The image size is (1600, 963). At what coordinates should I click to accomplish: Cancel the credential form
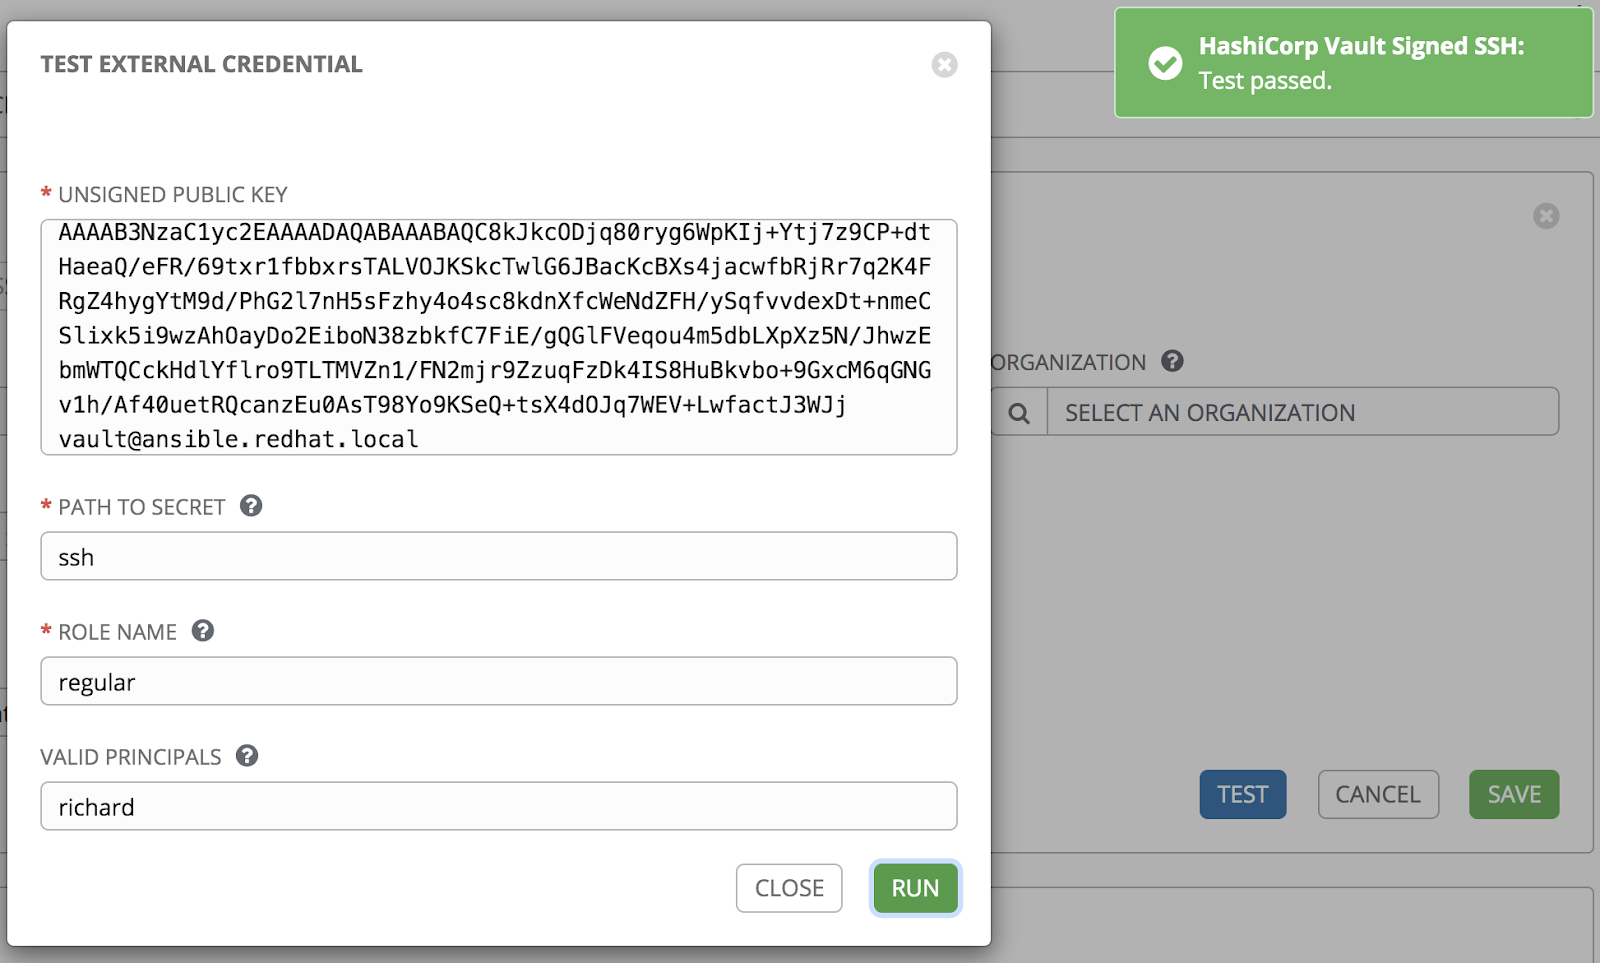pyautogui.click(x=1377, y=795)
